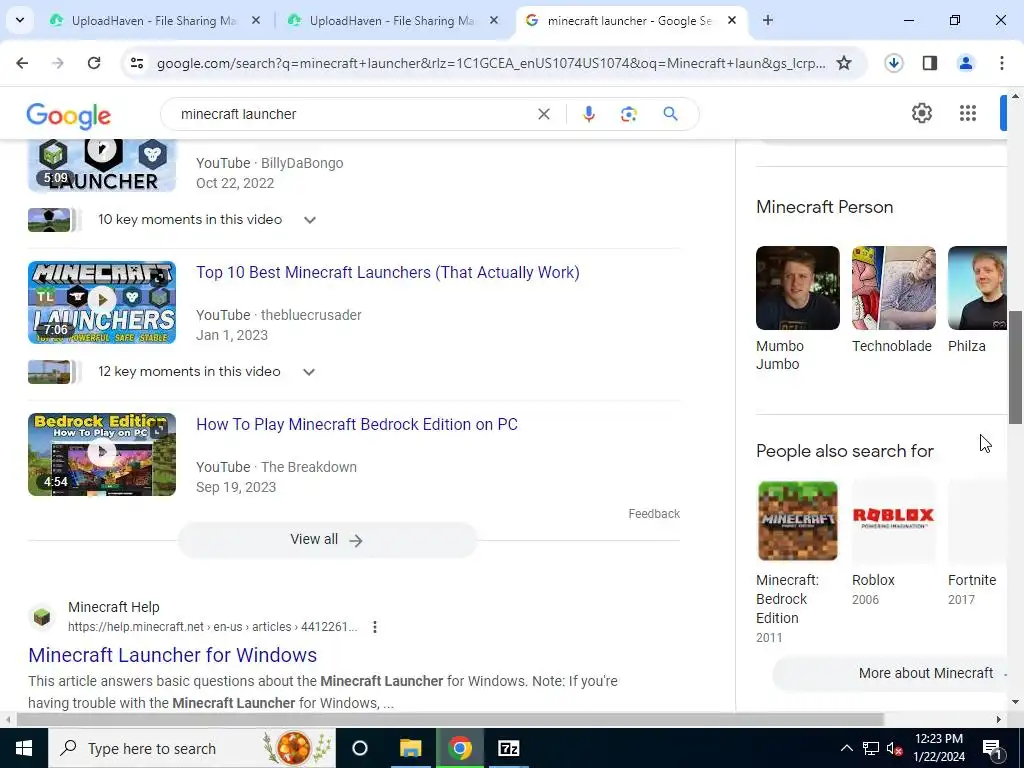Go to Google homepage via logo
Image resolution: width=1024 pixels, height=768 pixels.
(x=69, y=116)
